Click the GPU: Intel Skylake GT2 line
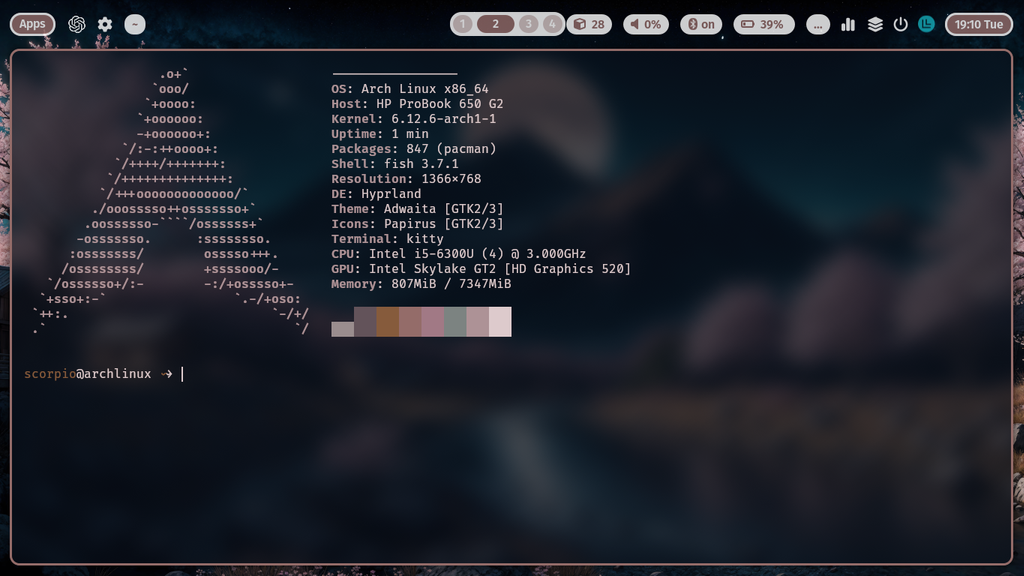The height and width of the screenshot is (576, 1024). (x=481, y=269)
